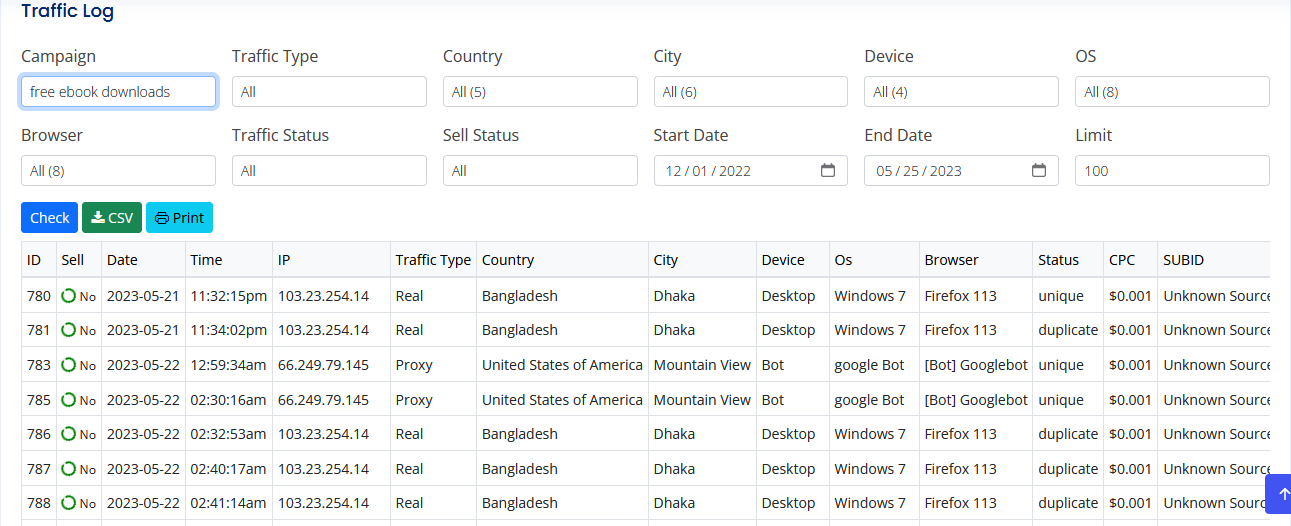The image size is (1291, 526).
Task: Open the City filter dropdown
Action: pos(750,92)
